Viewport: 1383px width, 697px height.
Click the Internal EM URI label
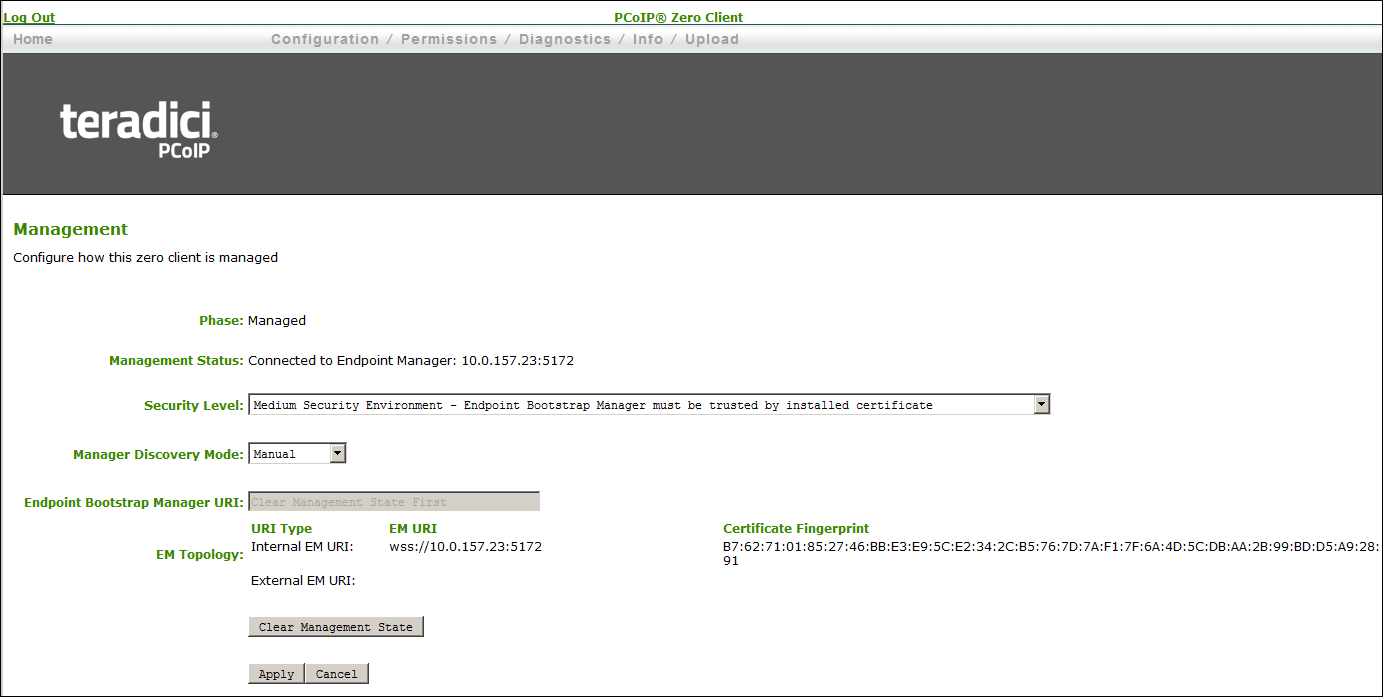click(x=304, y=546)
